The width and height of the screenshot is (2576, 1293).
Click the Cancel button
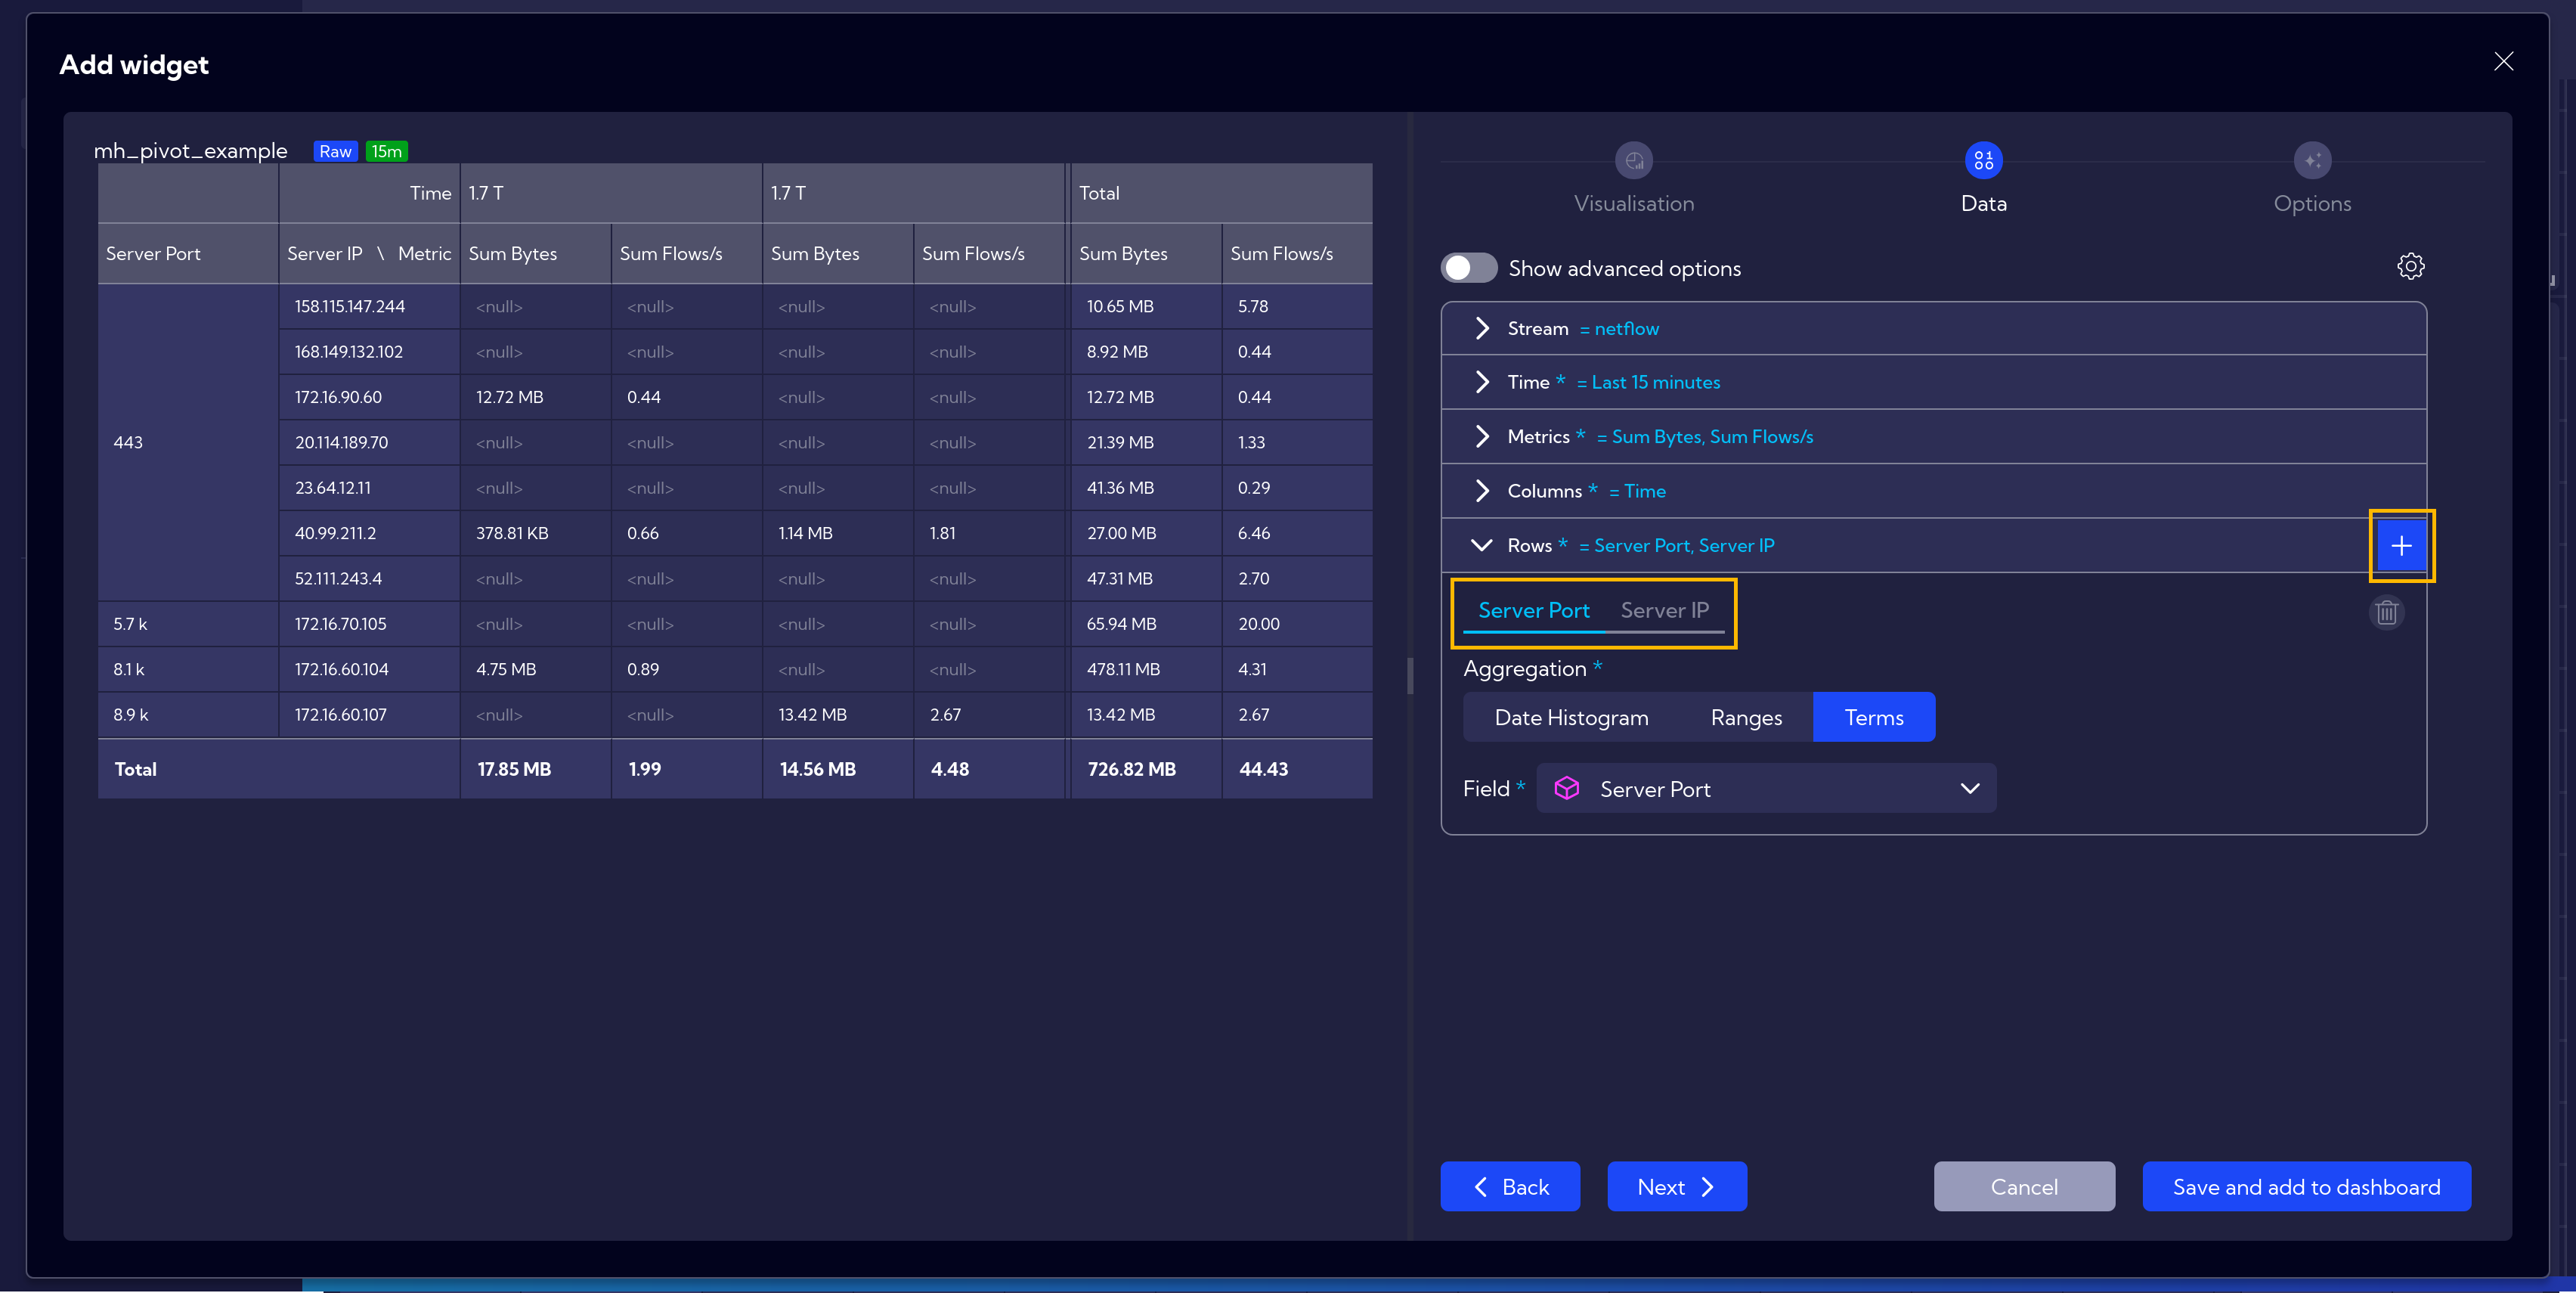[2024, 1186]
